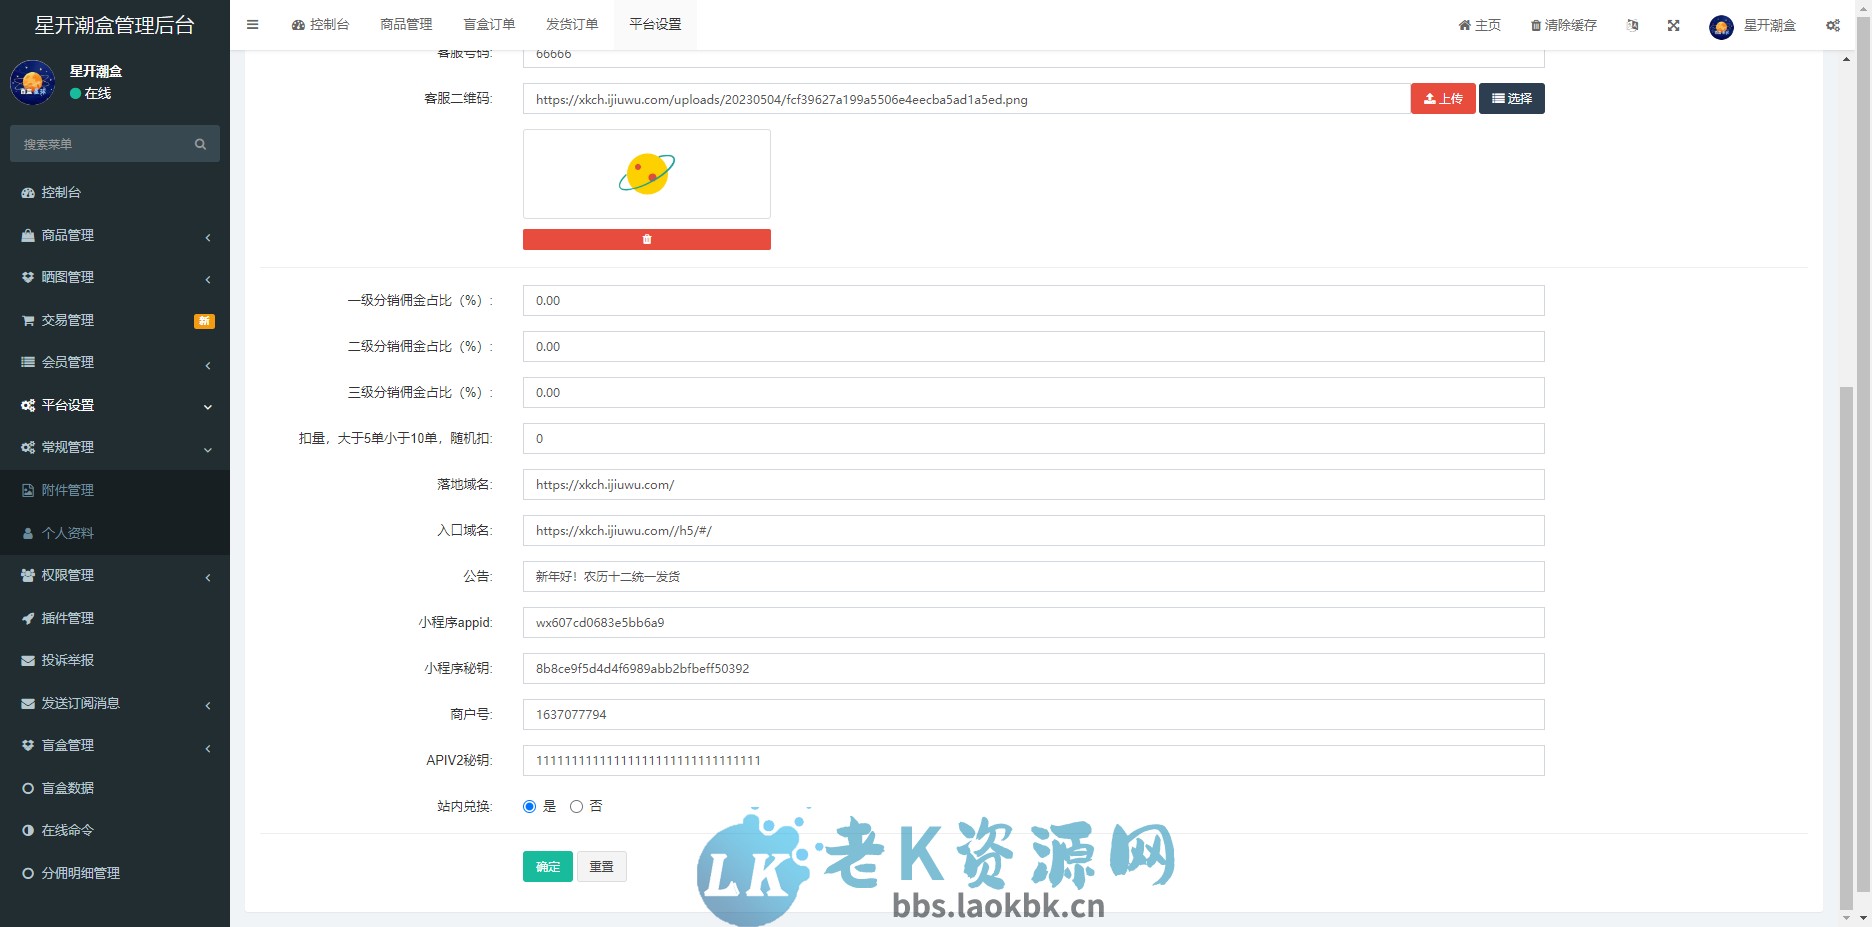The height and width of the screenshot is (927, 1872).
Task: Open the settings gears icon at top right
Action: pos(1833,25)
